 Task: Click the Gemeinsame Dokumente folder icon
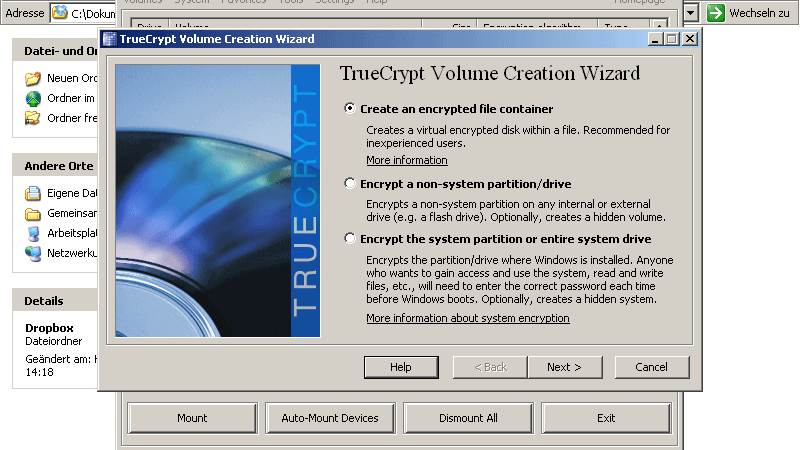(33, 213)
